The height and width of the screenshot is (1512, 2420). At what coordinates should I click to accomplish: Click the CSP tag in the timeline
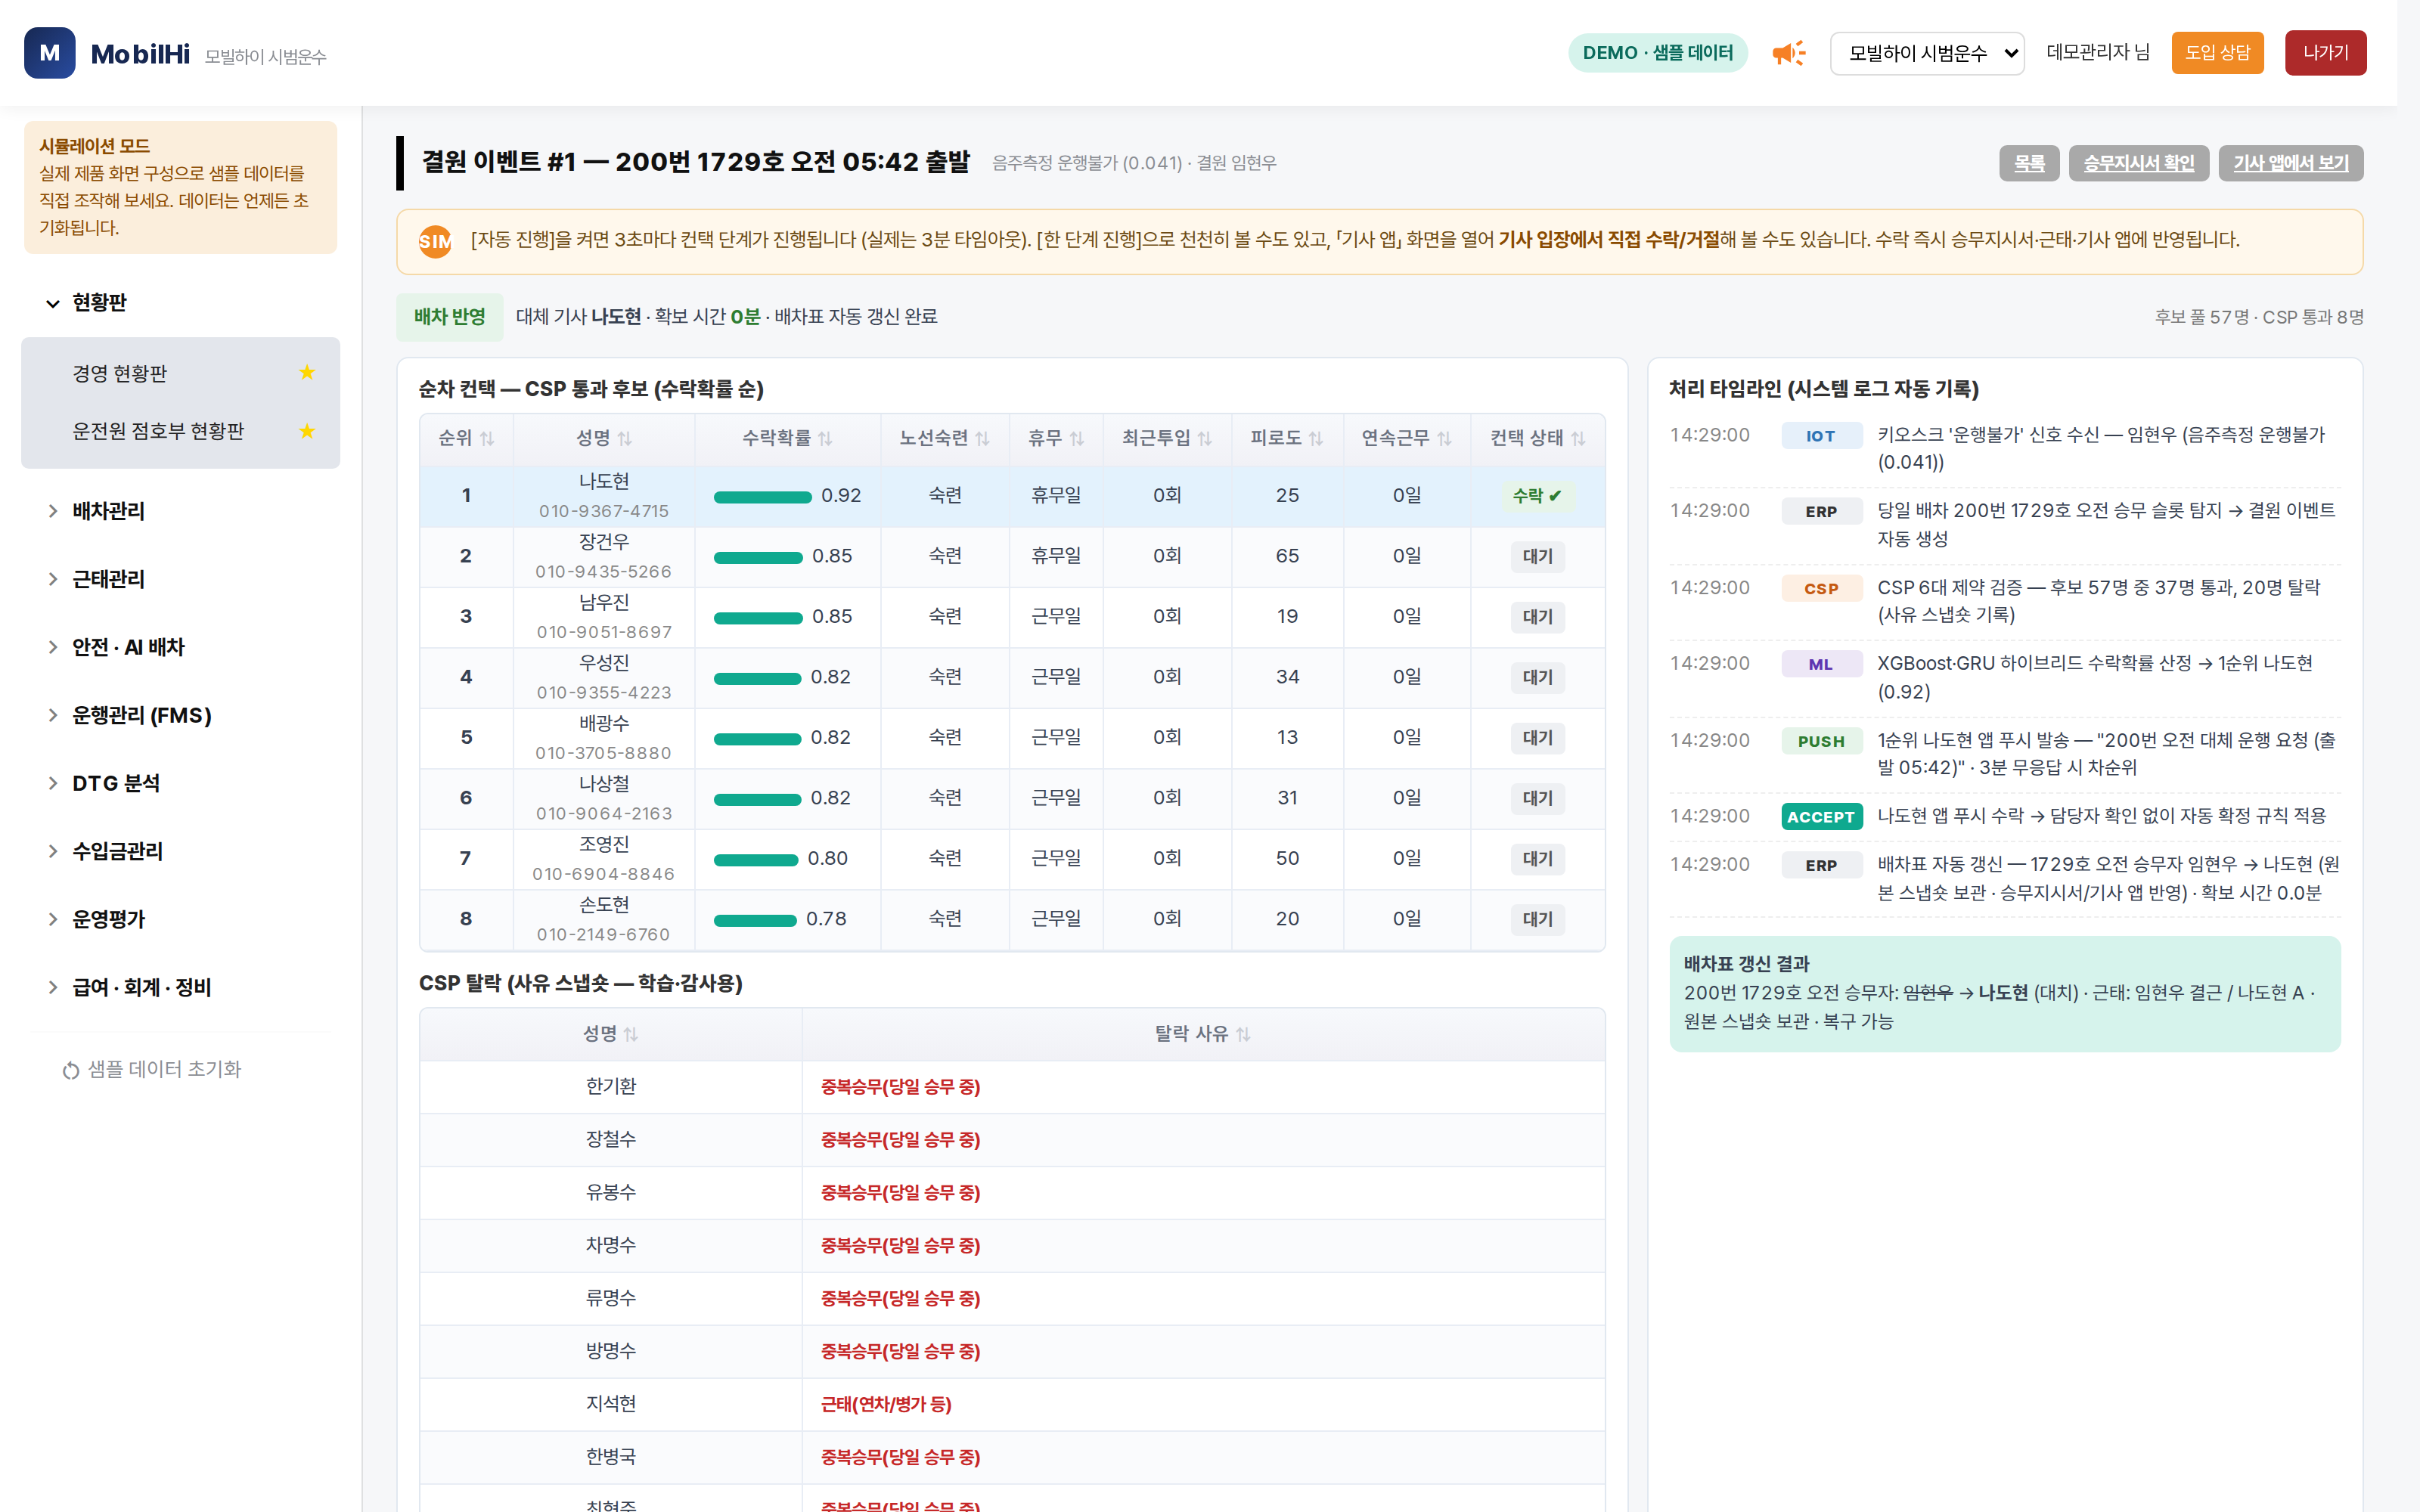[1821, 589]
